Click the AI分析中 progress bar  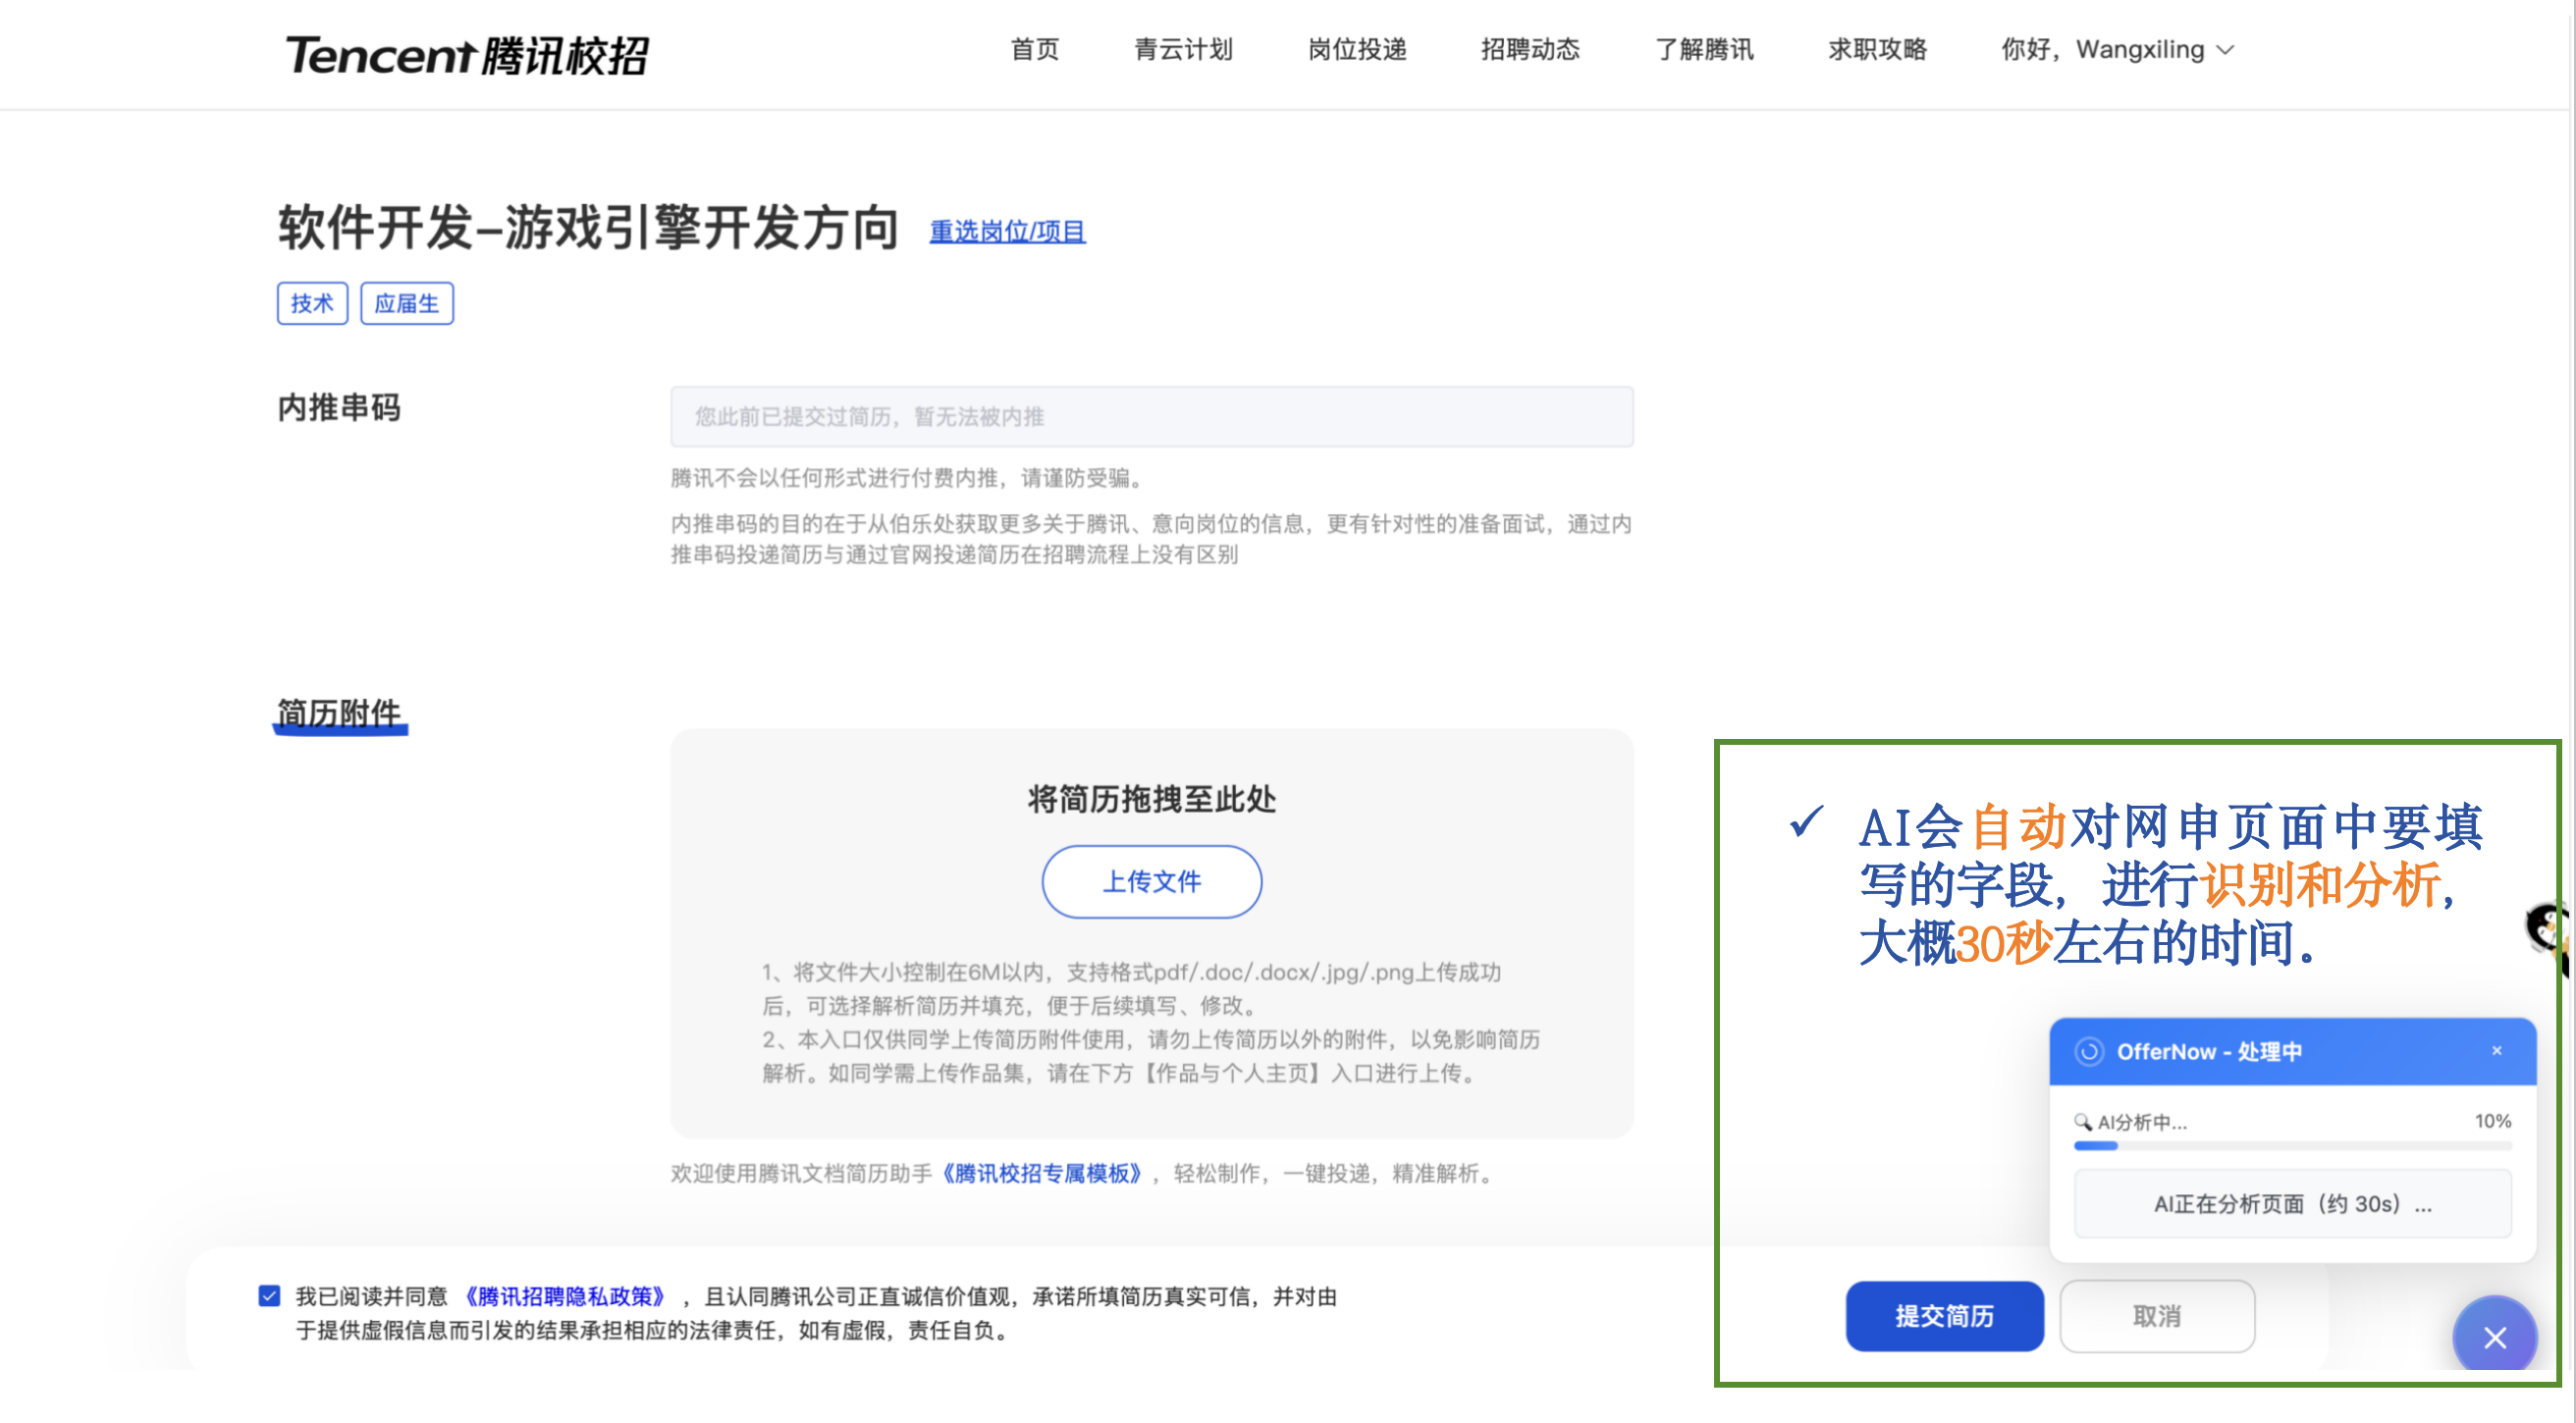[2292, 1146]
